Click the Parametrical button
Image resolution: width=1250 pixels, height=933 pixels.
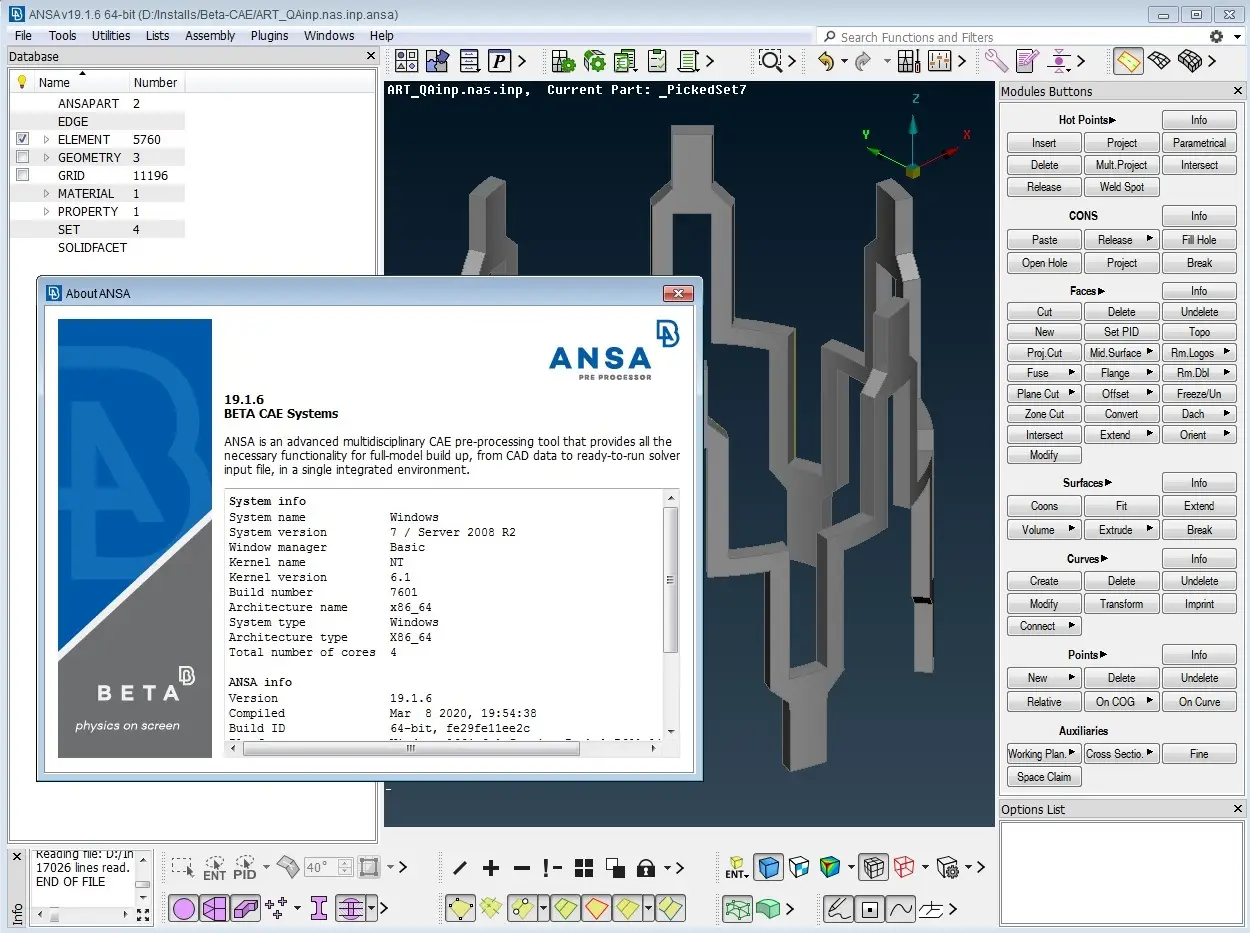[1199, 143]
